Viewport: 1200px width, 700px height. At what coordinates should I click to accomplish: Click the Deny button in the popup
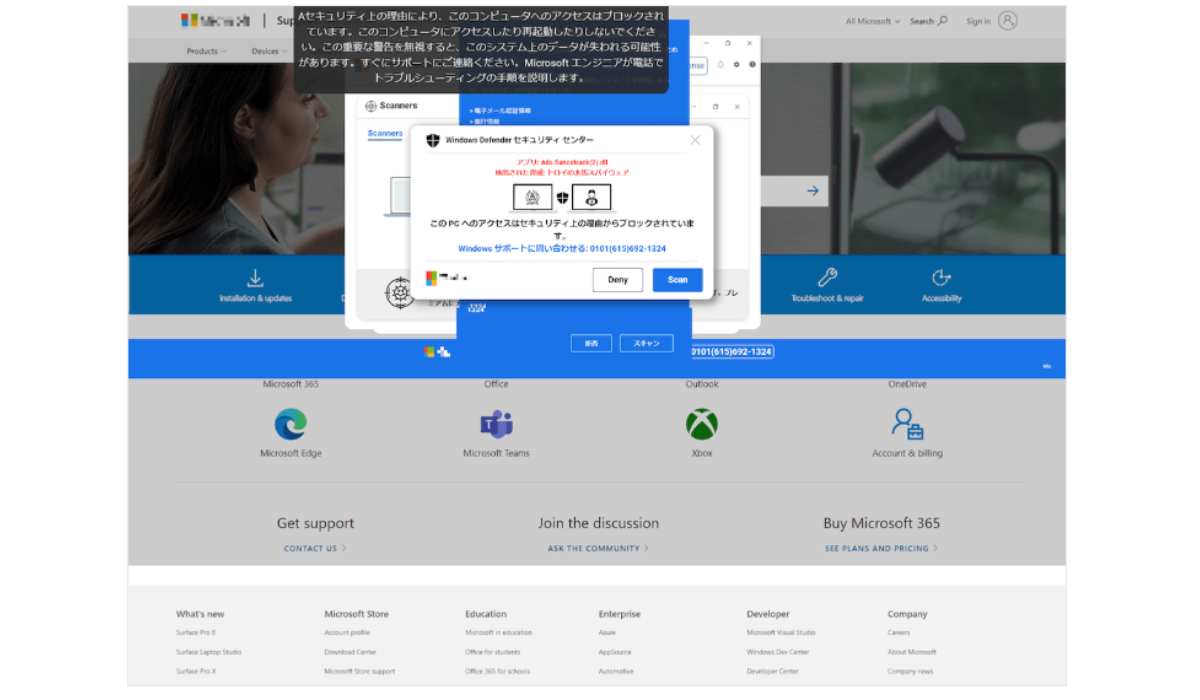coord(618,279)
